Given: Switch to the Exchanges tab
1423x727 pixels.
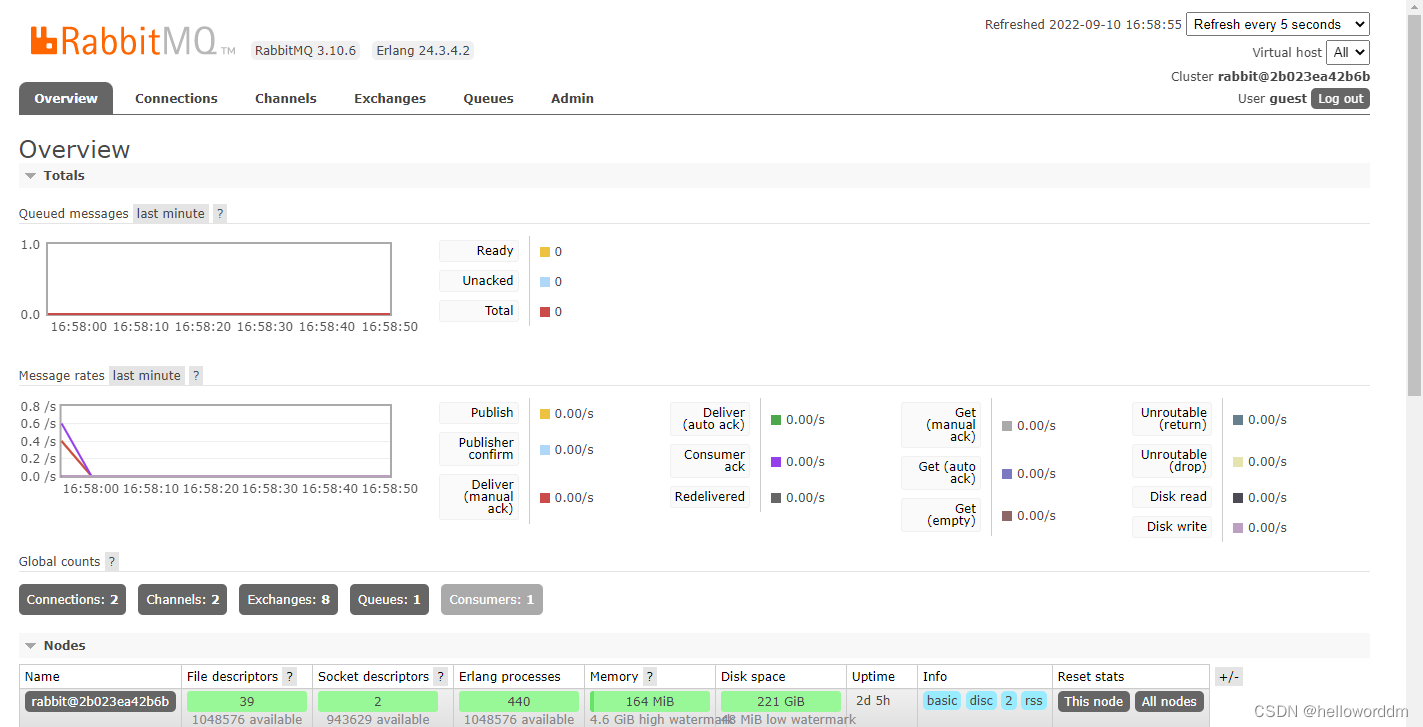Looking at the screenshot, I should click(x=390, y=98).
